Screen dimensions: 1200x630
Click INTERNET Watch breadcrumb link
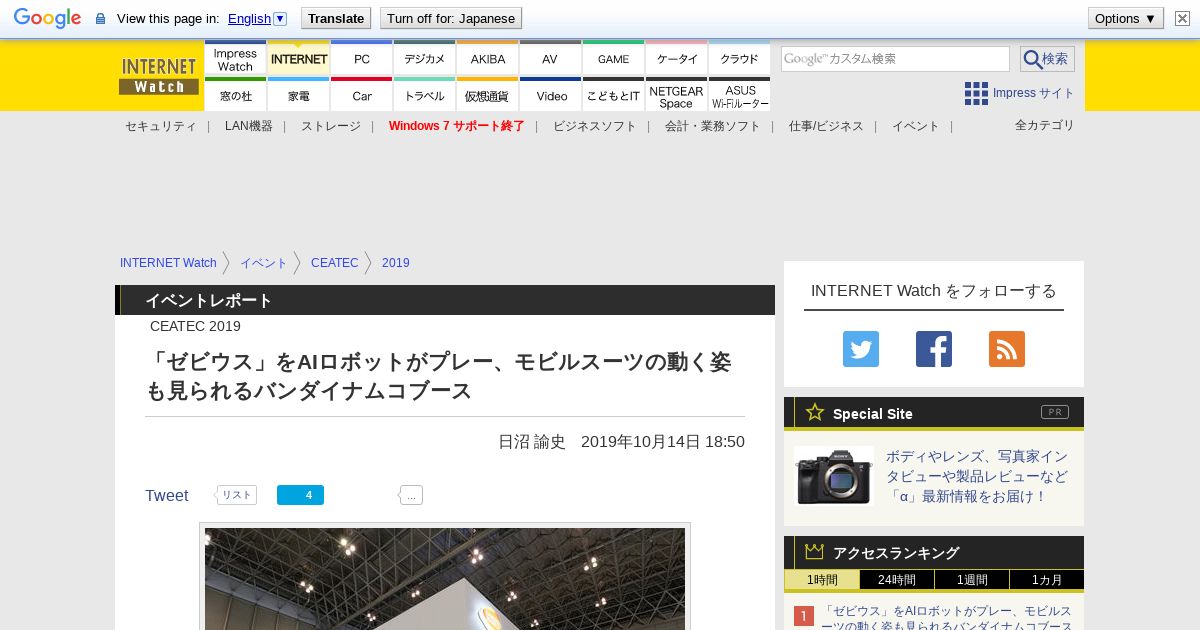pyautogui.click(x=168, y=263)
